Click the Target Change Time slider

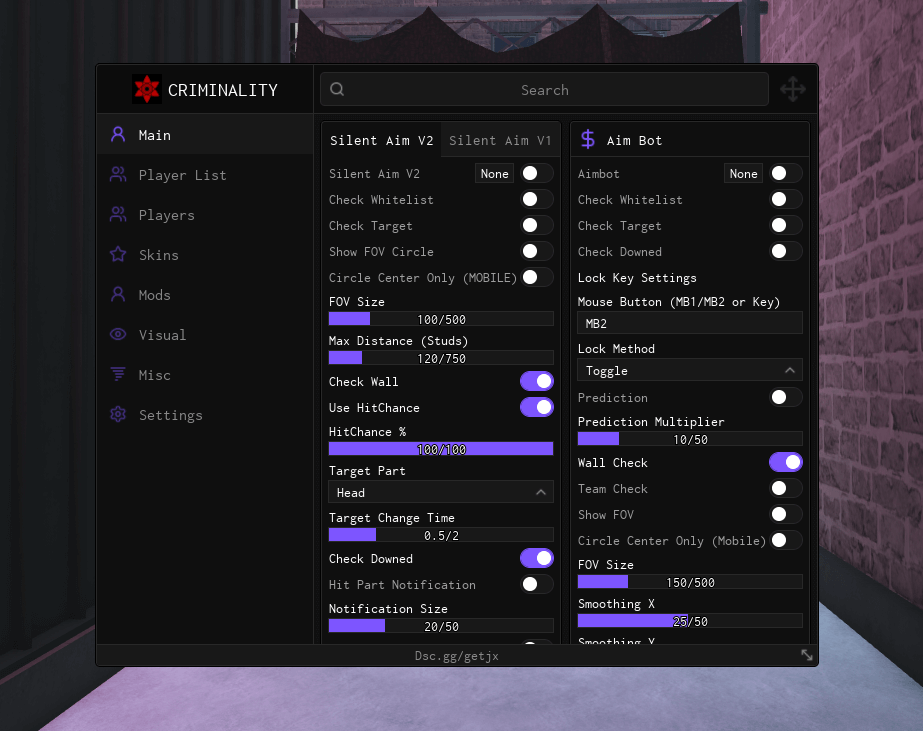(441, 535)
